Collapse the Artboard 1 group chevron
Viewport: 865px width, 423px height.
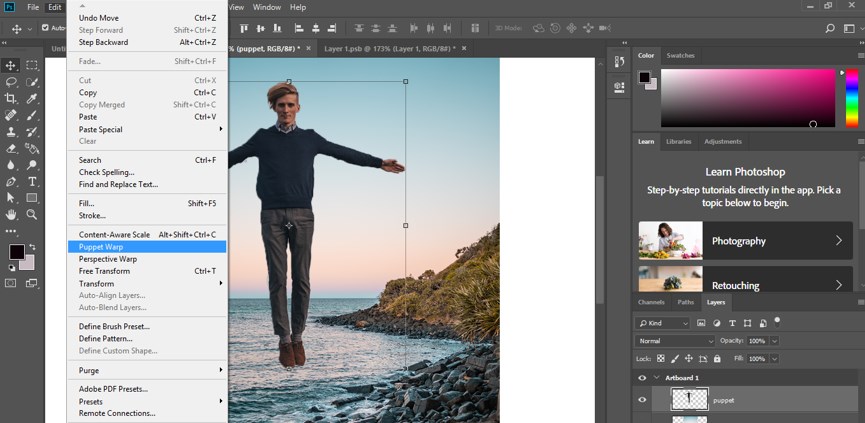pos(658,378)
